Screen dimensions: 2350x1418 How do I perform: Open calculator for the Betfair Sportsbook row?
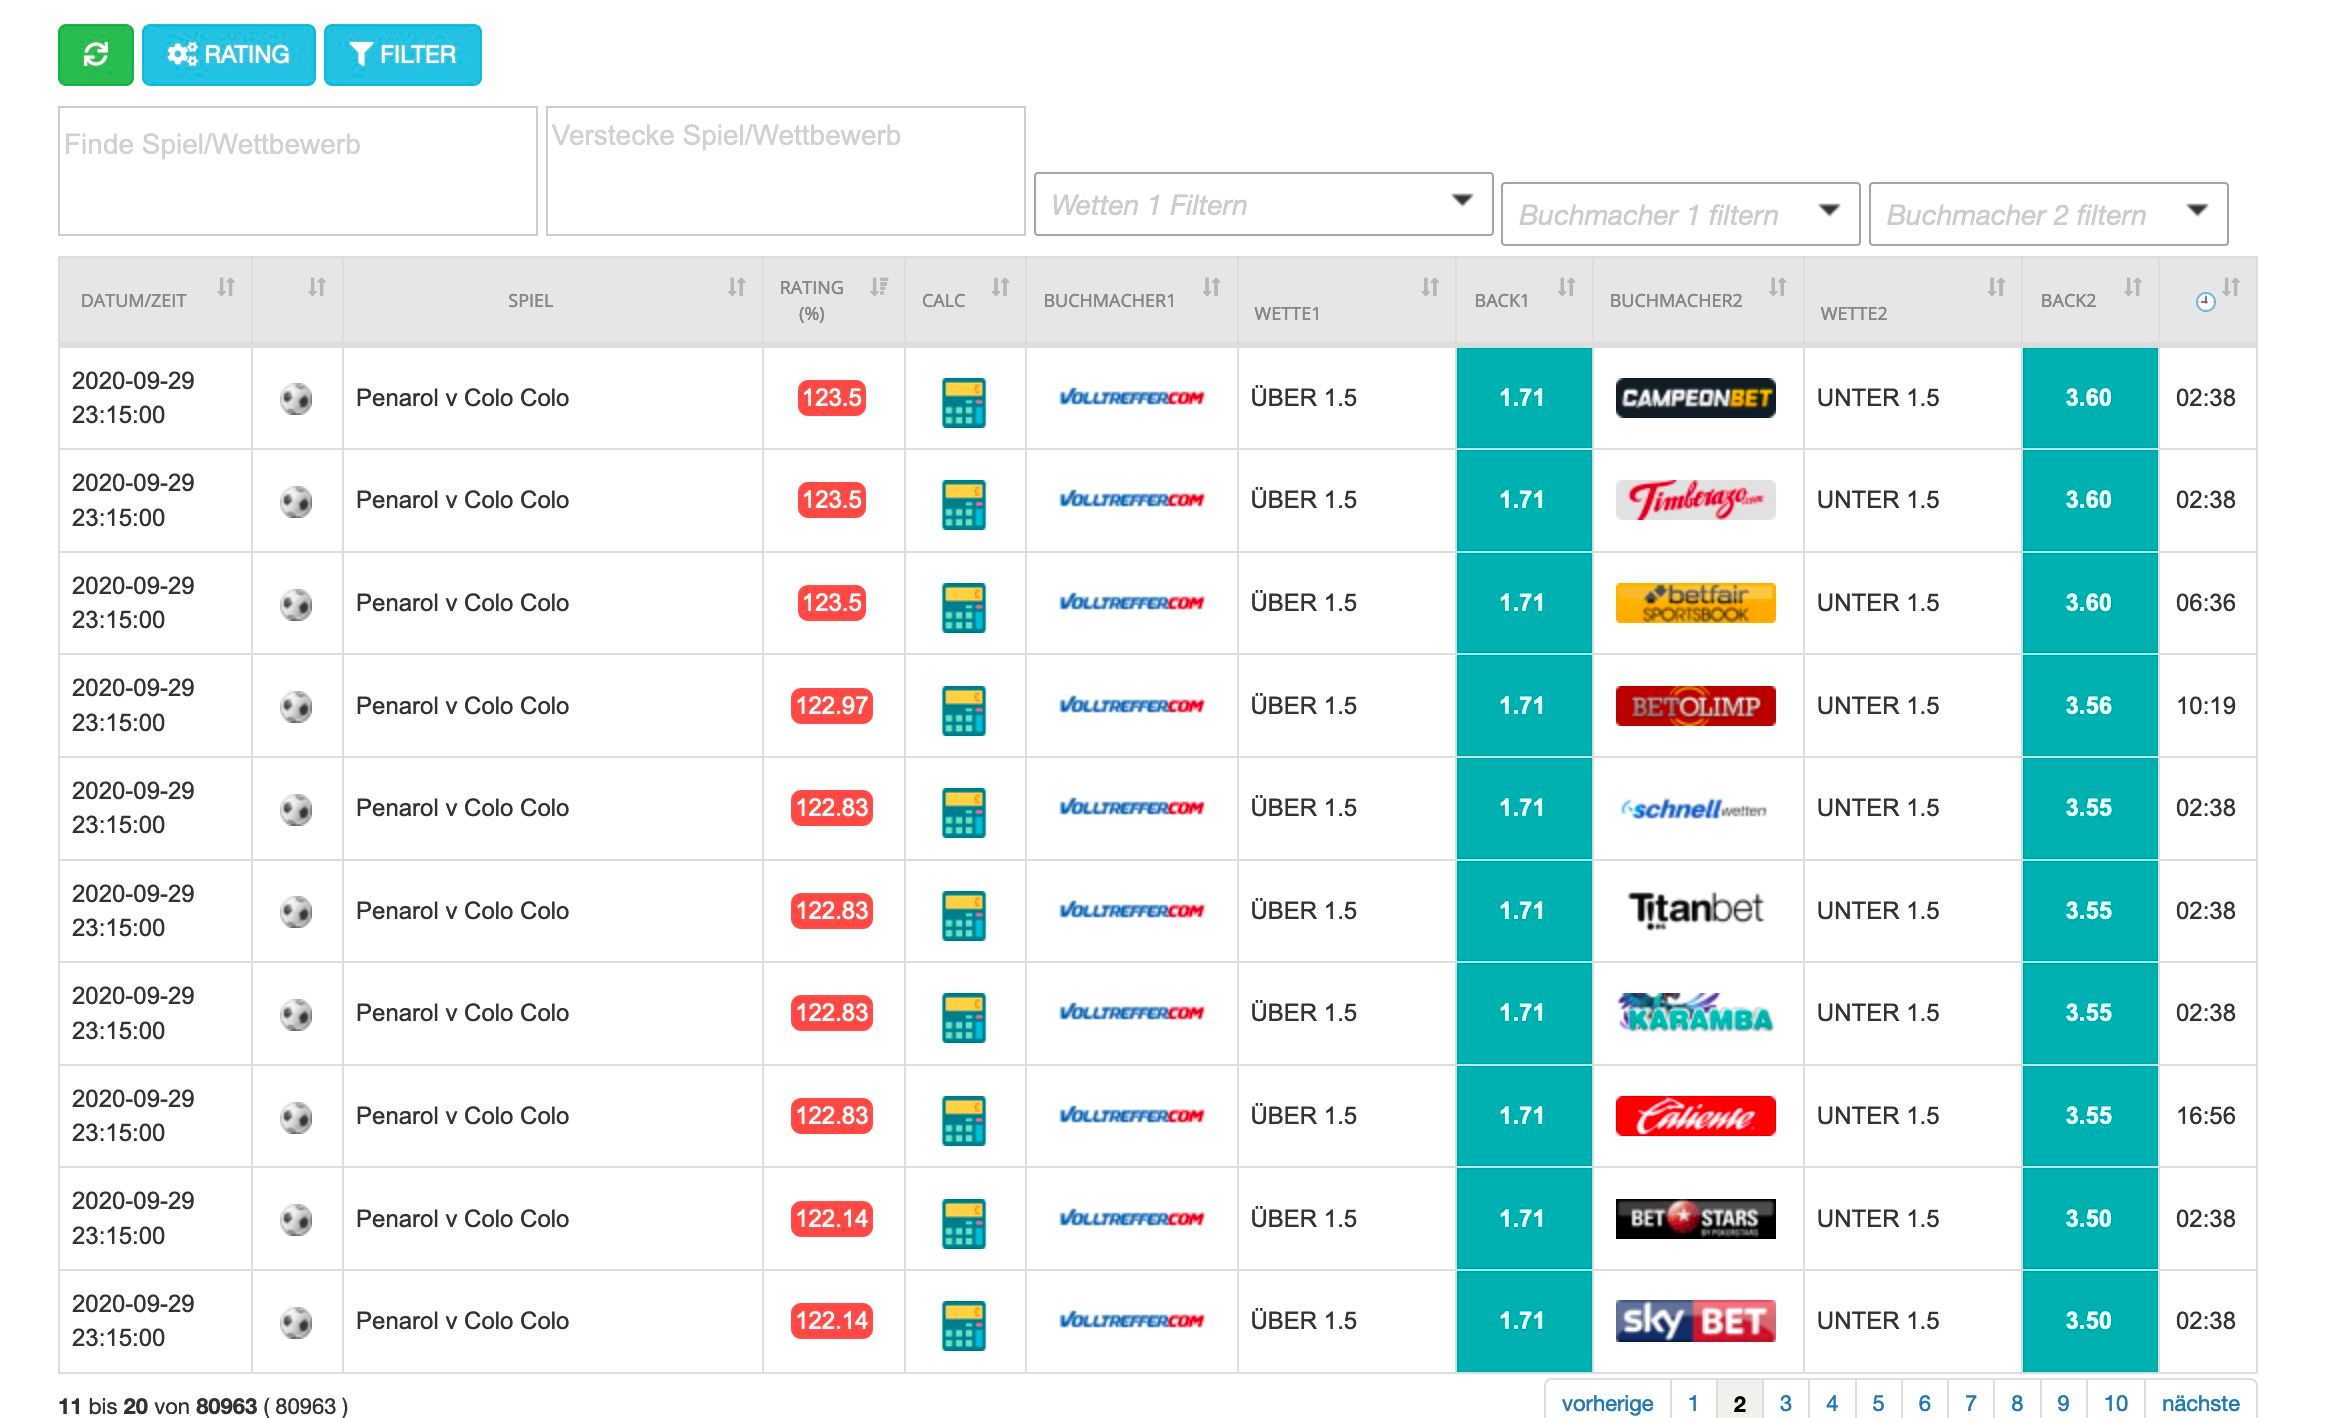tap(964, 607)
